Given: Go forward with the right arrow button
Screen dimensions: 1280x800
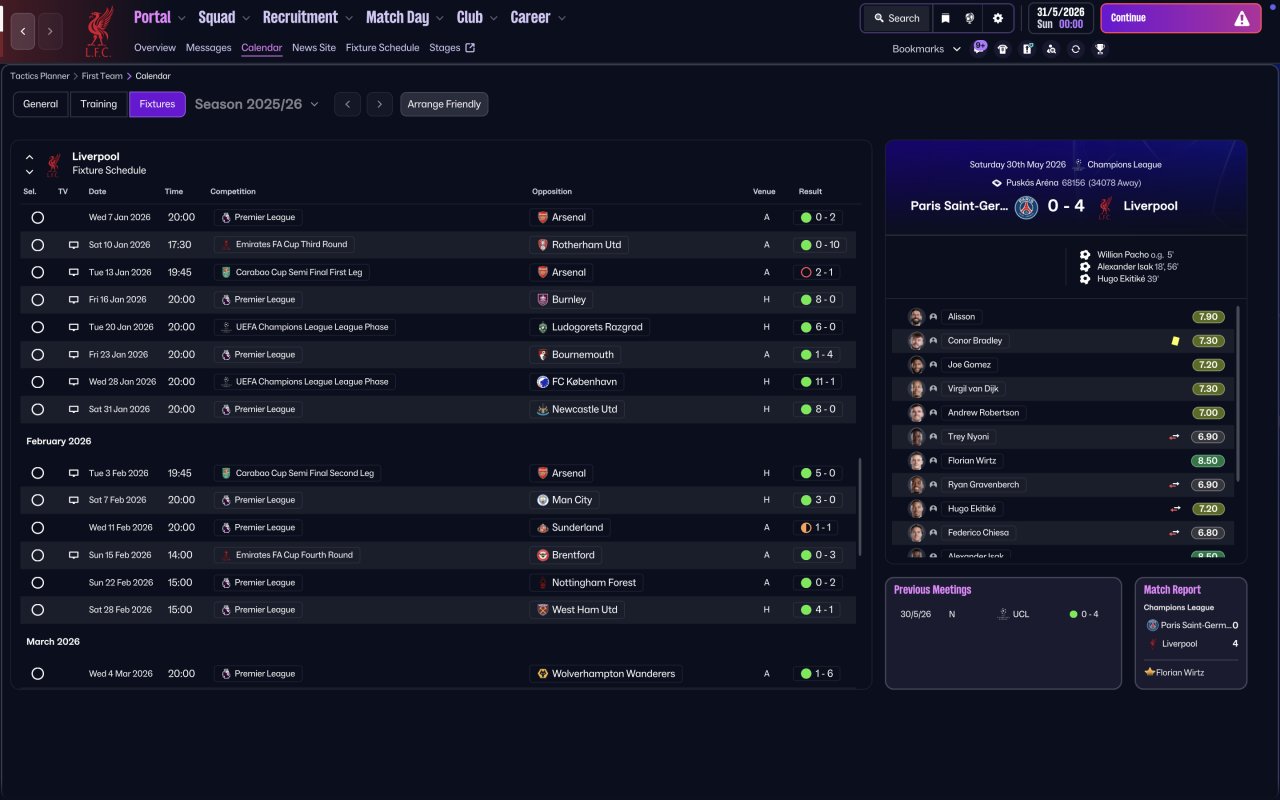Looking at the screenshot, I should [x=51, y=31].
